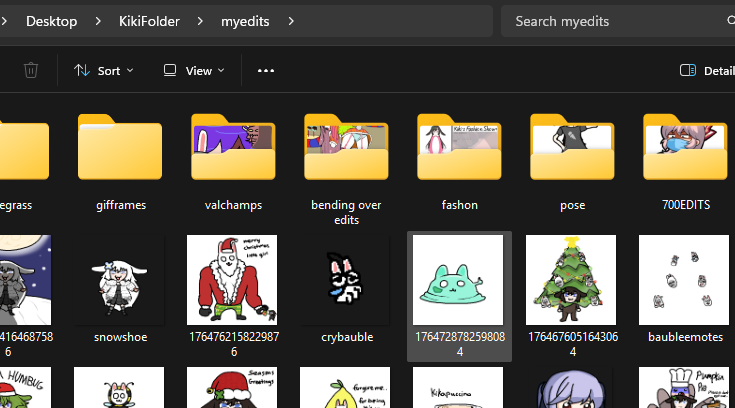Select the fashon folder
The width and height of the screenshot is (735, 408).
(459, 150)
